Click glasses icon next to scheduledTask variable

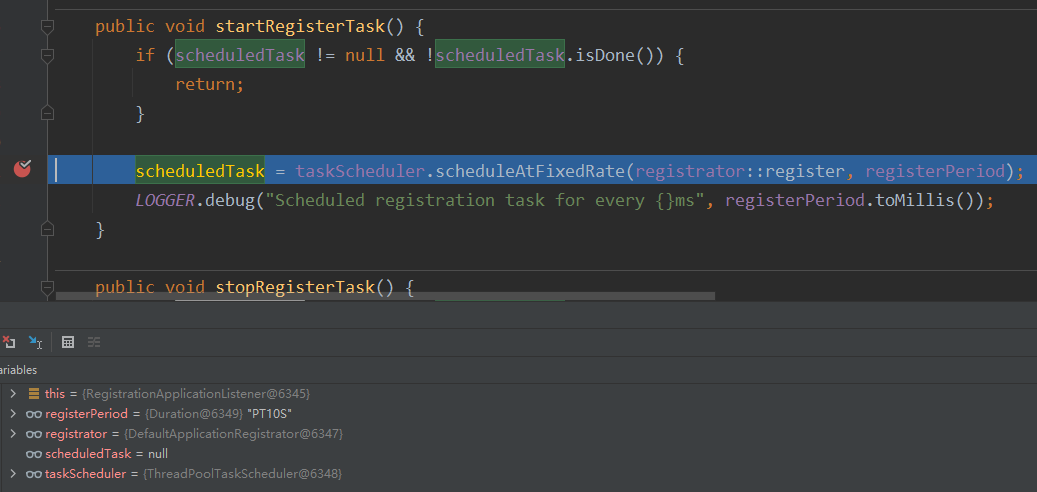point(34,454)
